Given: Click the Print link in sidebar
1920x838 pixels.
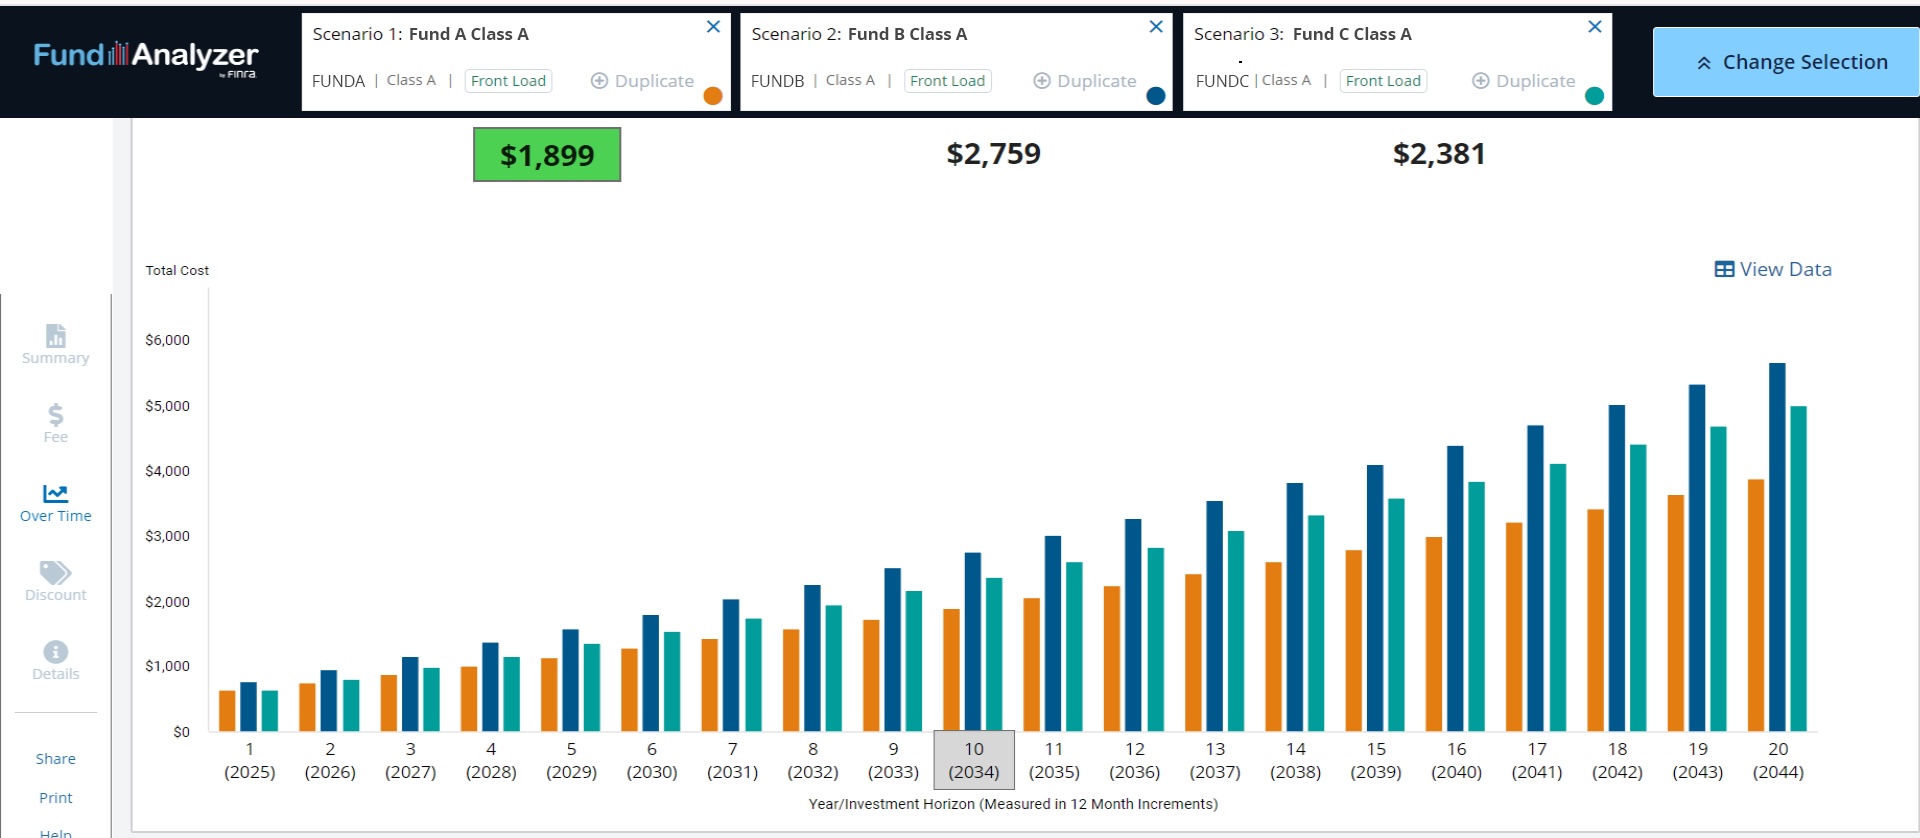Looking at the screenshot, I should (56, 798).
